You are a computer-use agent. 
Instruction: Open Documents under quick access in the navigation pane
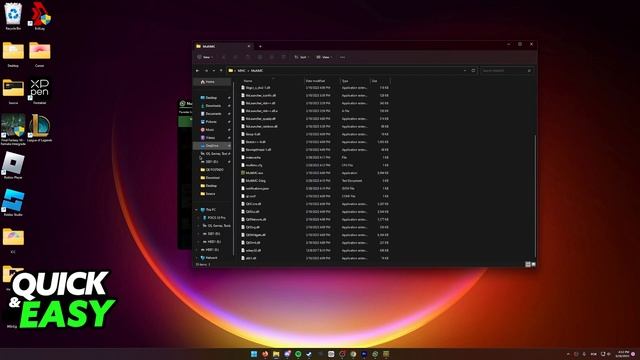click(x=213, y=113)
